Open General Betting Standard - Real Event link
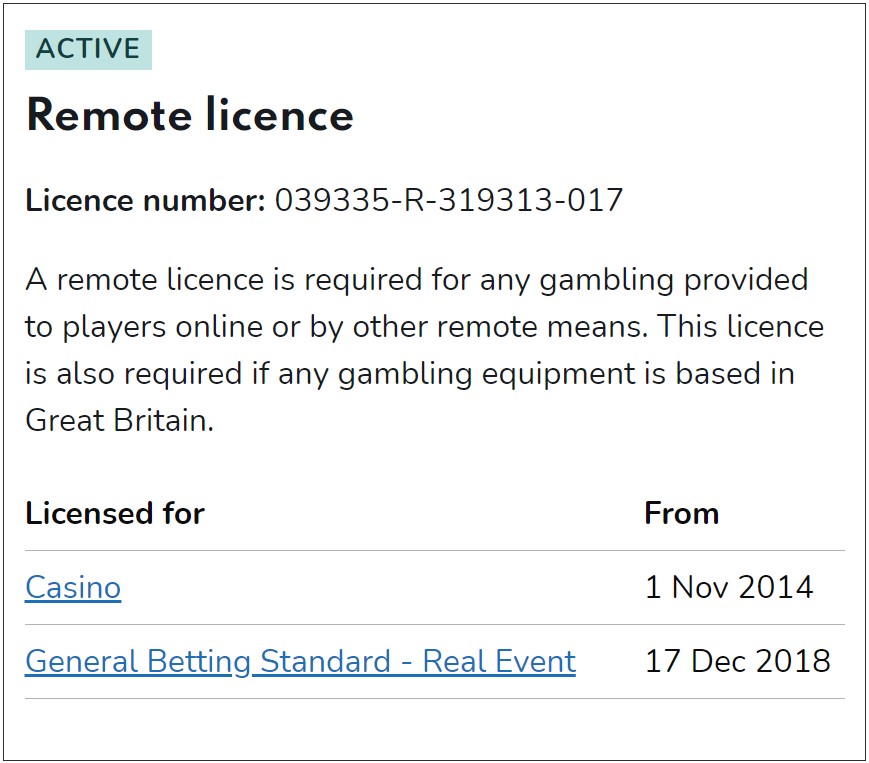 300,662
